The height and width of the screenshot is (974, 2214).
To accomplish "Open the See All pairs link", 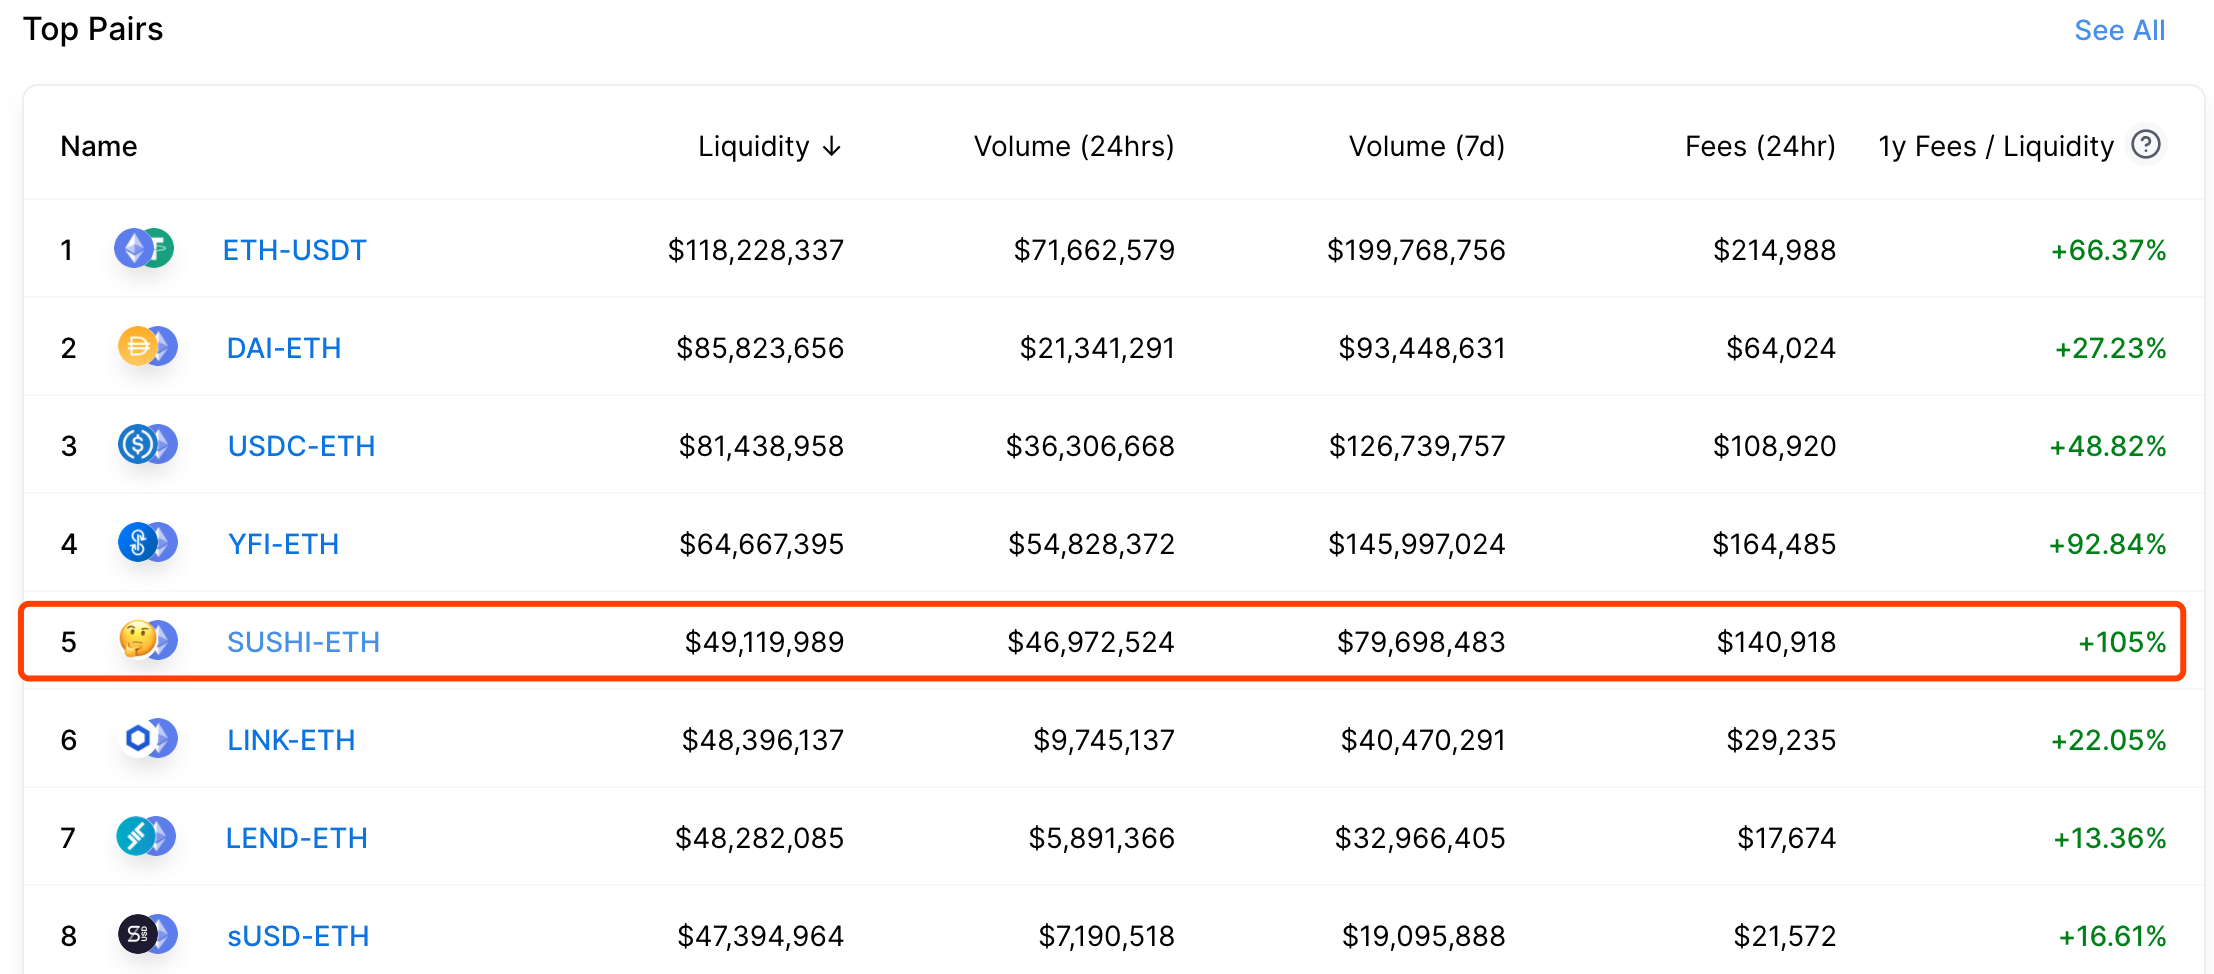I will click(x=2120, y=30).
